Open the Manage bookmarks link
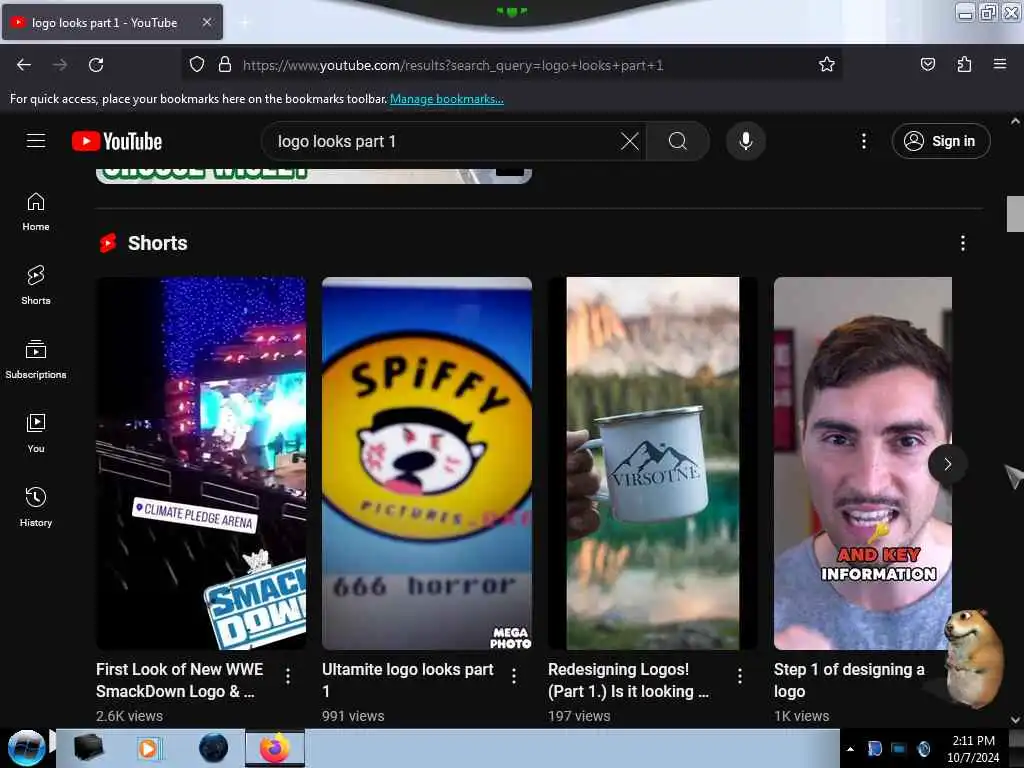This screenshot has width=1024, height=768. tap(447, 99)
